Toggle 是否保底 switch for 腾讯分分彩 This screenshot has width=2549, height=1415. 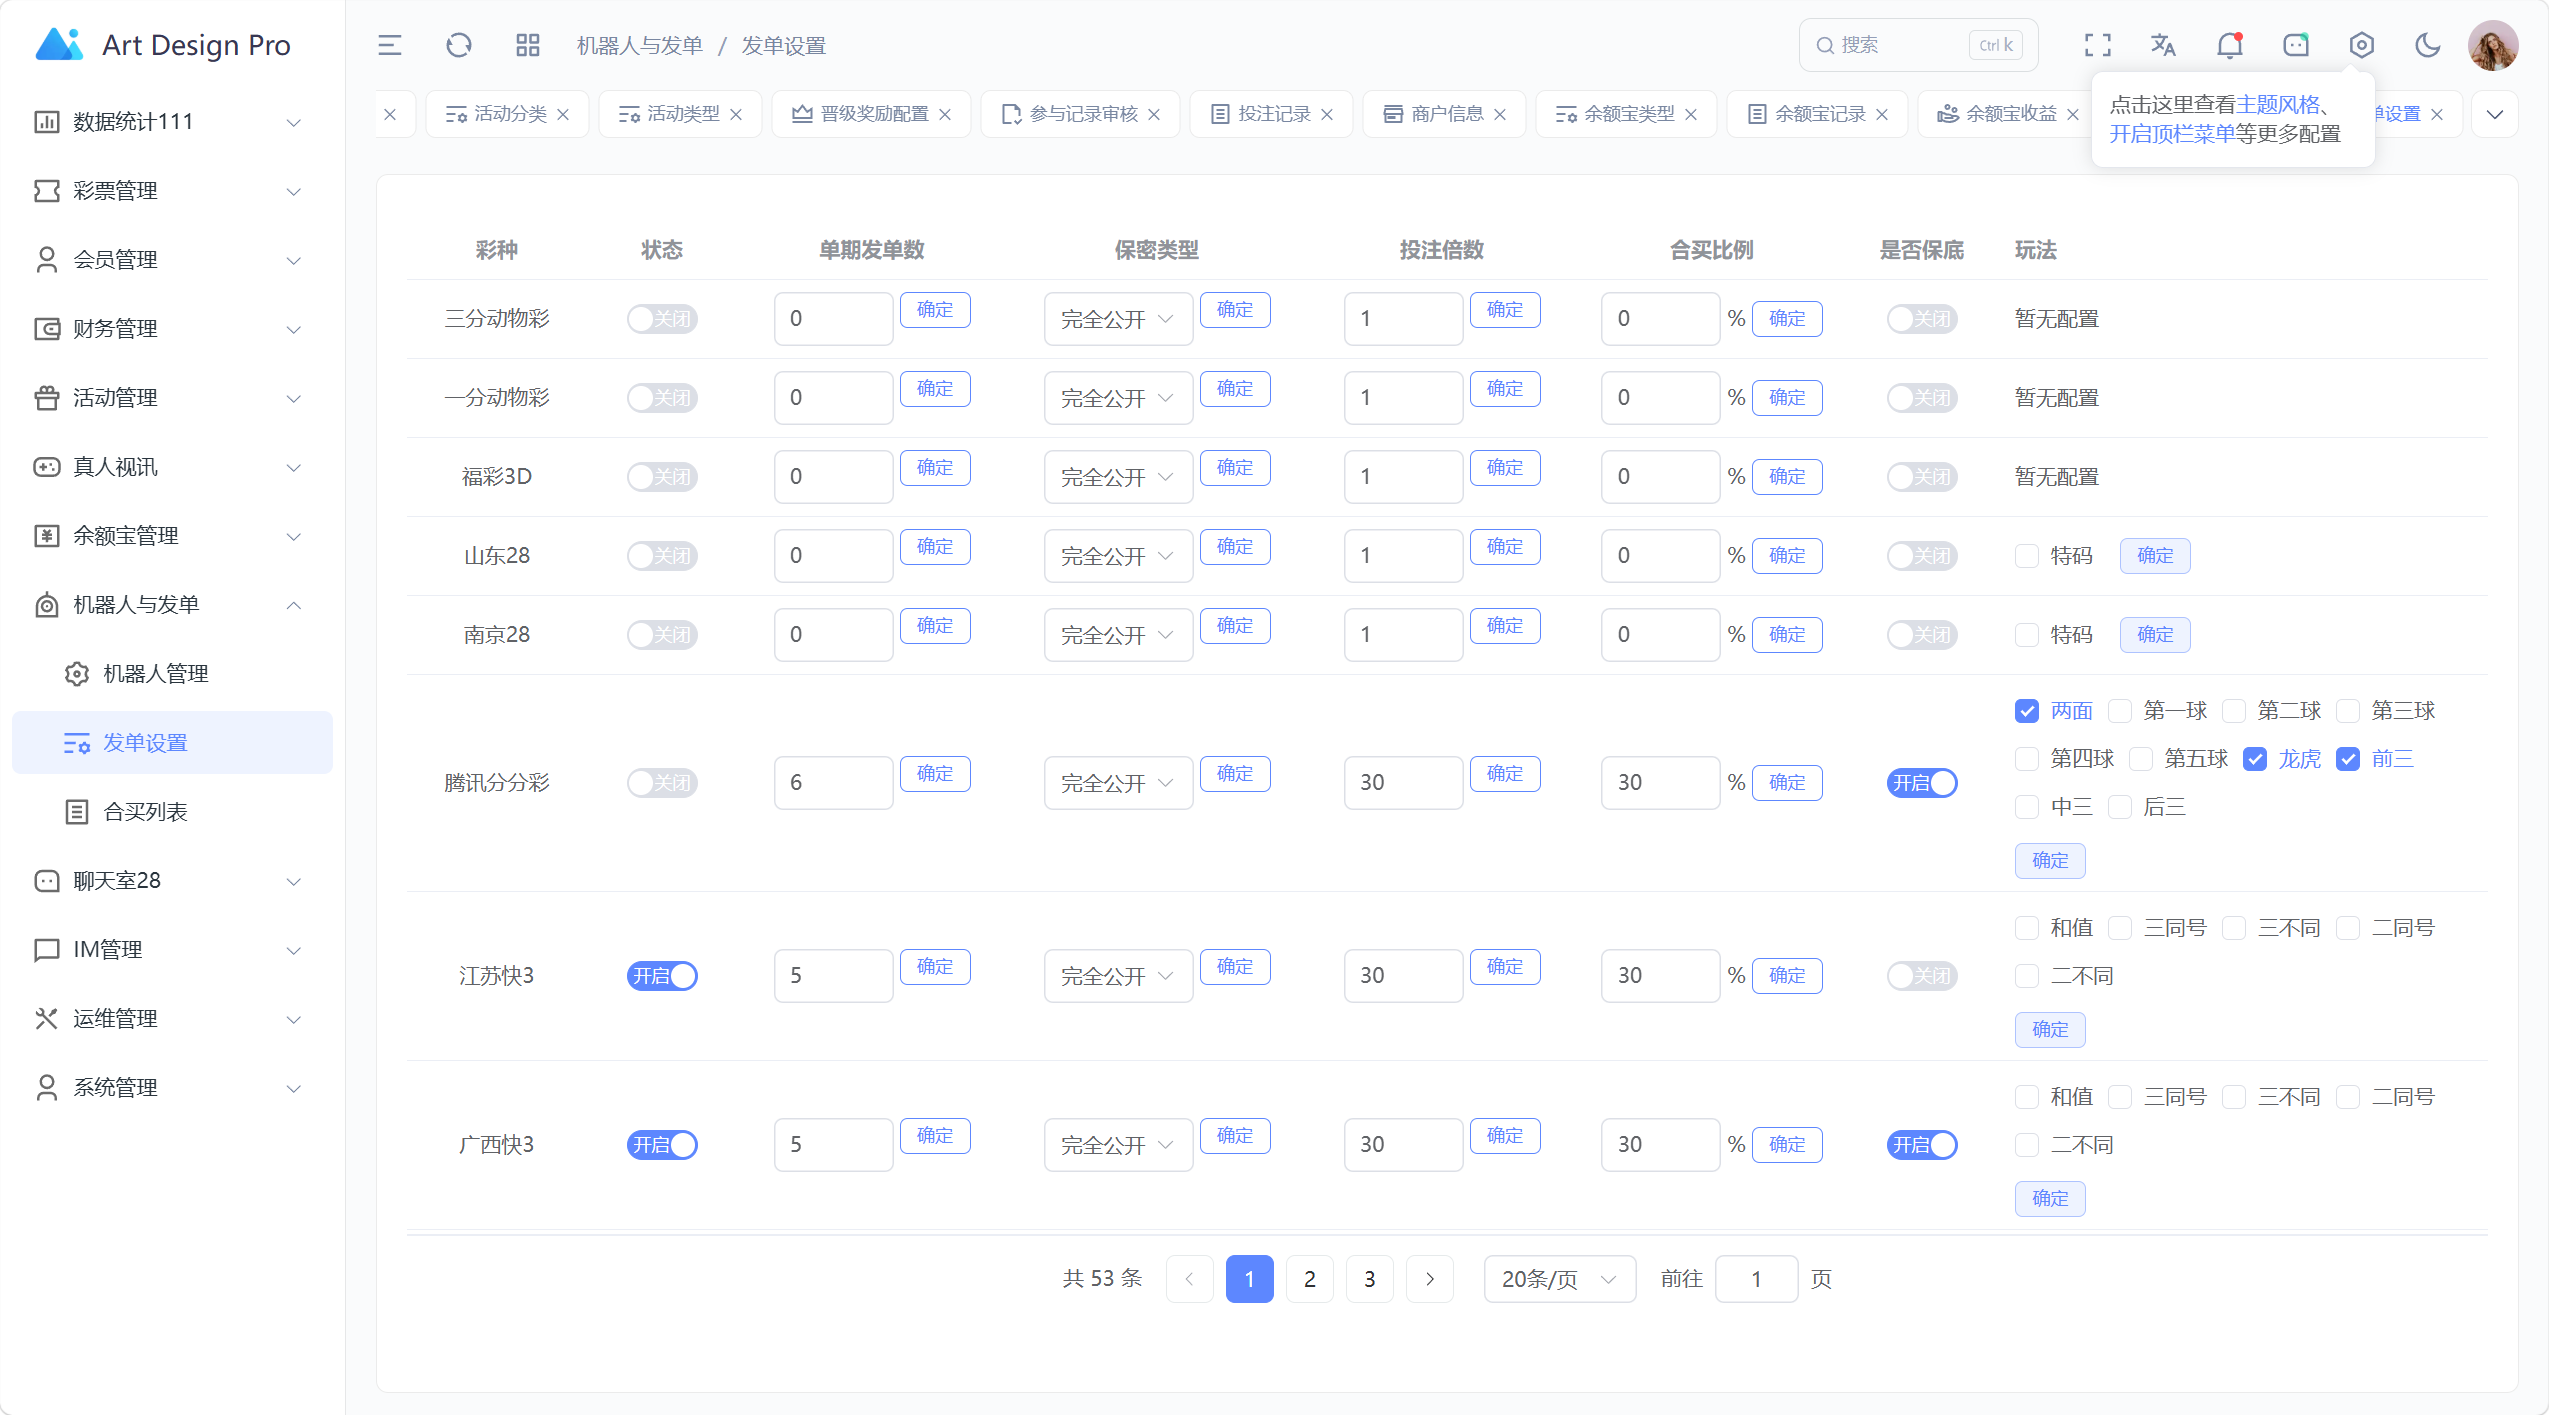1922,783
